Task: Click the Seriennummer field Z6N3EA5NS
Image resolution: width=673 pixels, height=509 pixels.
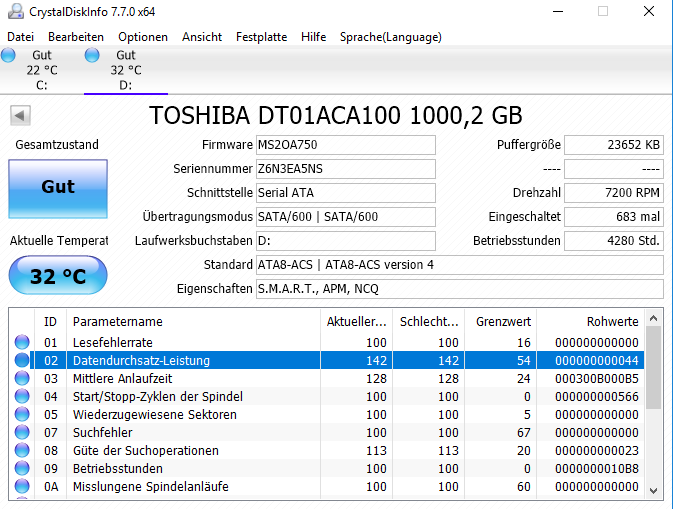Action: (346, 169)
